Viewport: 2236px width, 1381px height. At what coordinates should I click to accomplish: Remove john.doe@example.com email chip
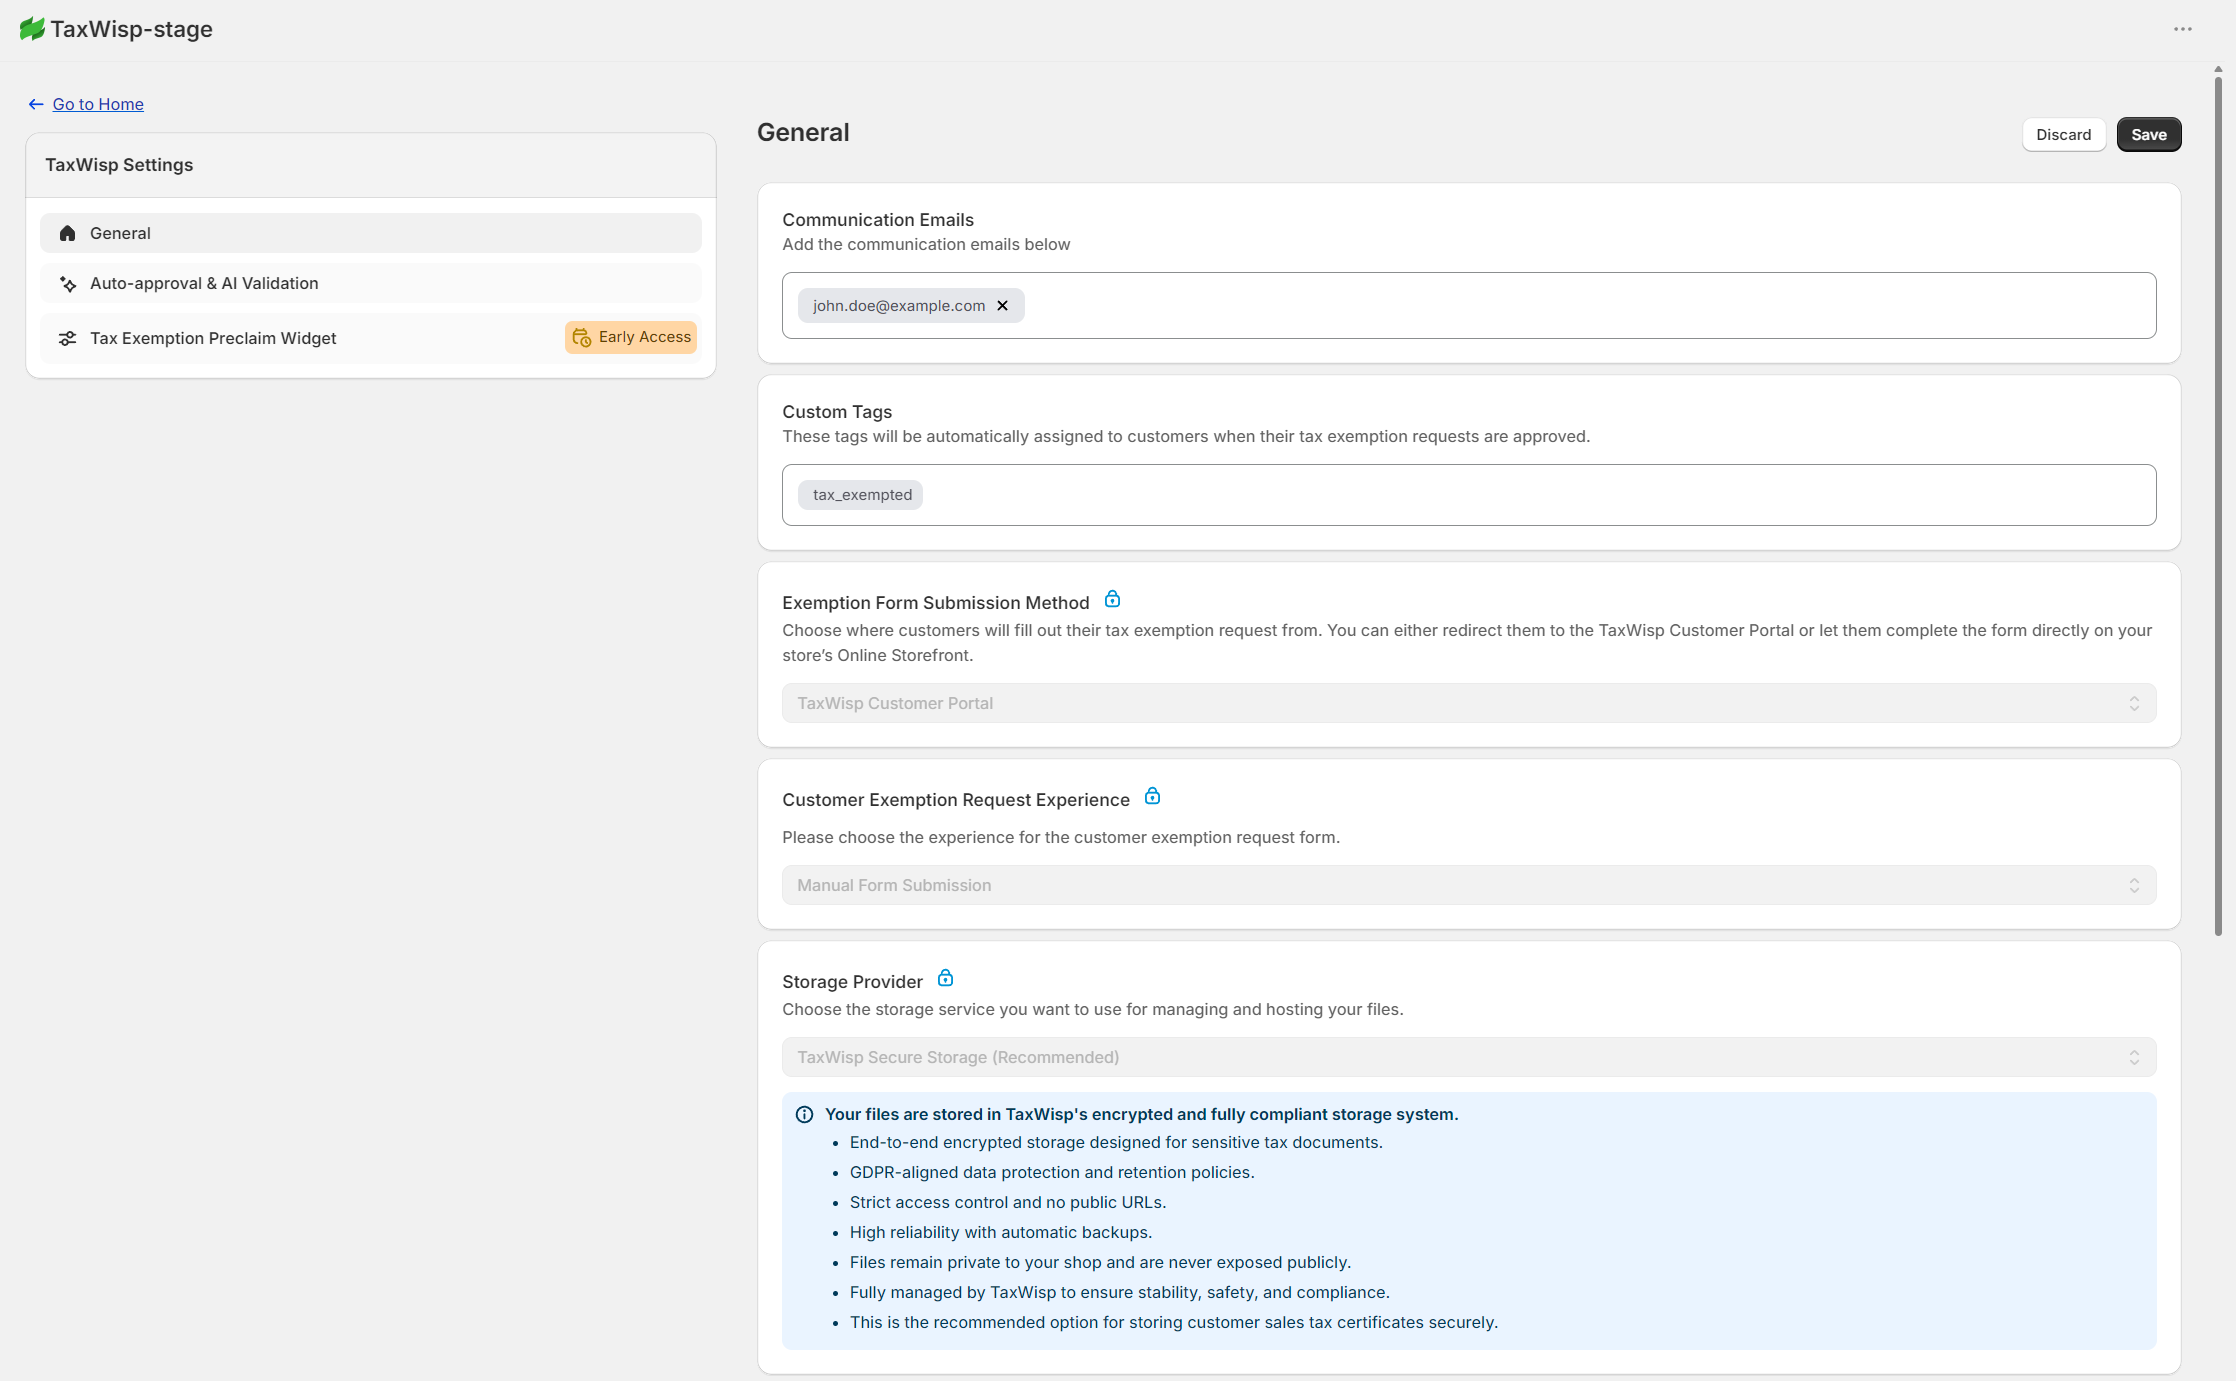(x=1002, y=306)
